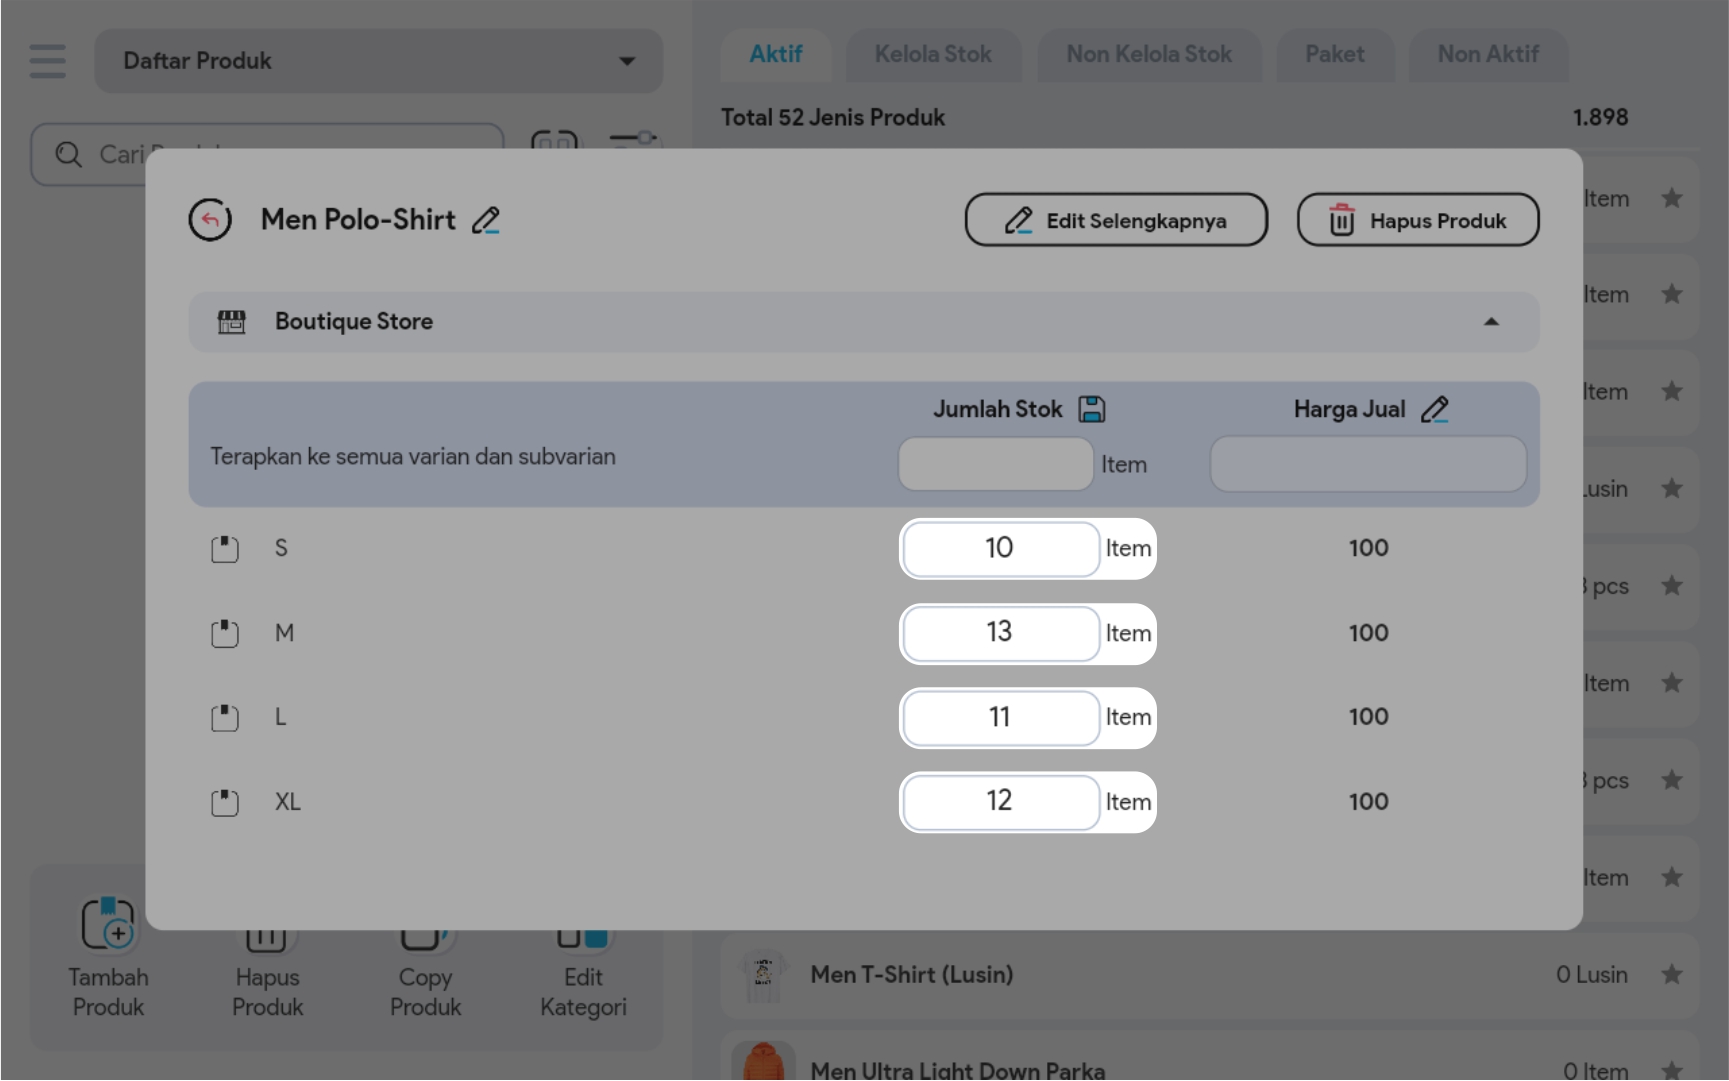Click the back arrow icon beside Men Polo-Shirt
This screenshot has width=1729, height=1081.
click(x=210, y=220)
